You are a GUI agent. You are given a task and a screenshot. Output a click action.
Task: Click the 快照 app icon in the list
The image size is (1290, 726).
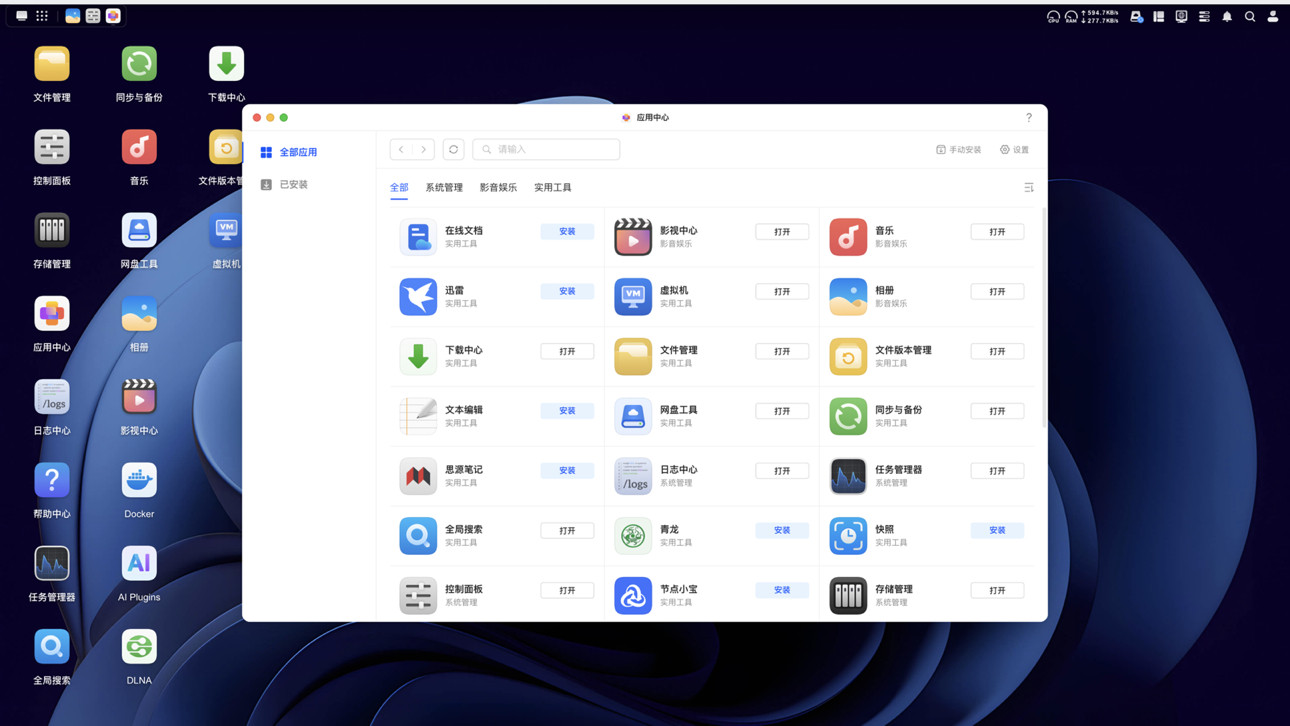click(848, 536)
